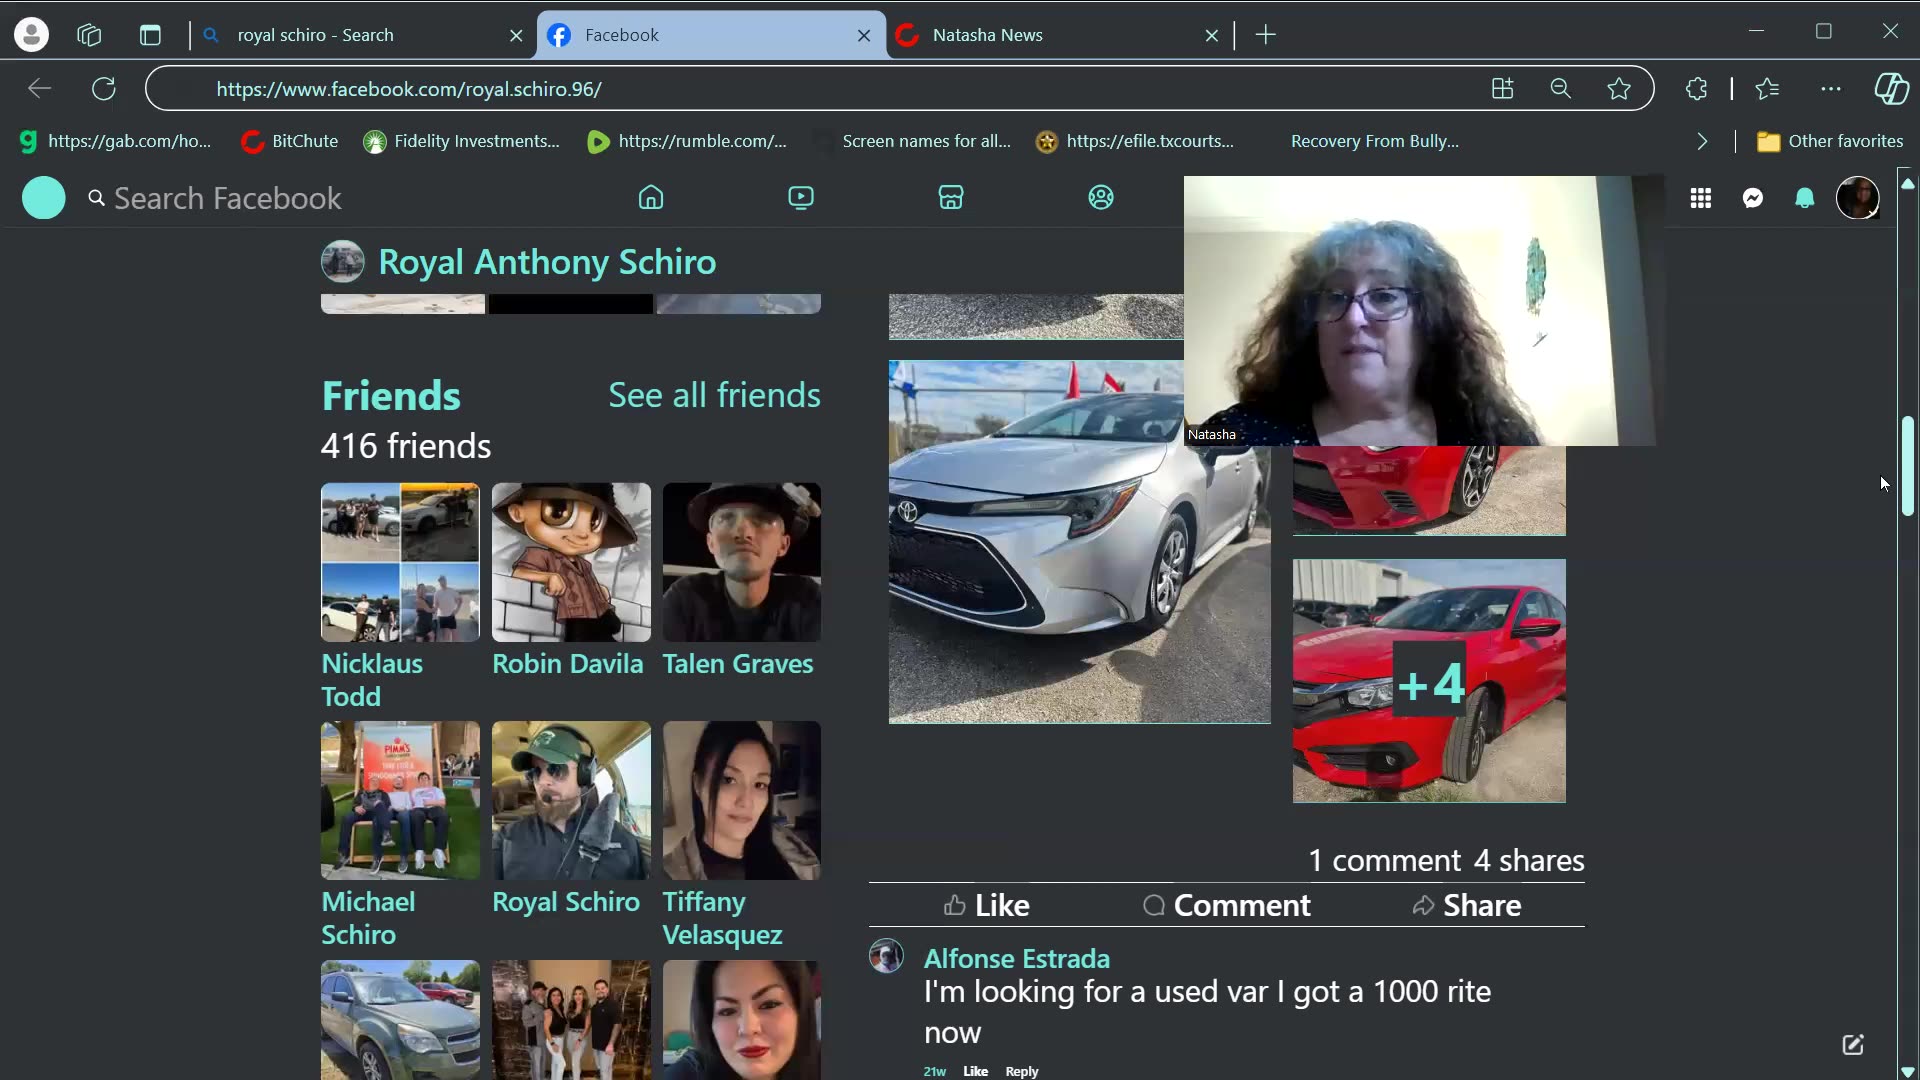Image resolution: width=1920 pixels, height=1080 pixels.
Task: Switch to Natasha News tab
Action: pos(1050,35)
